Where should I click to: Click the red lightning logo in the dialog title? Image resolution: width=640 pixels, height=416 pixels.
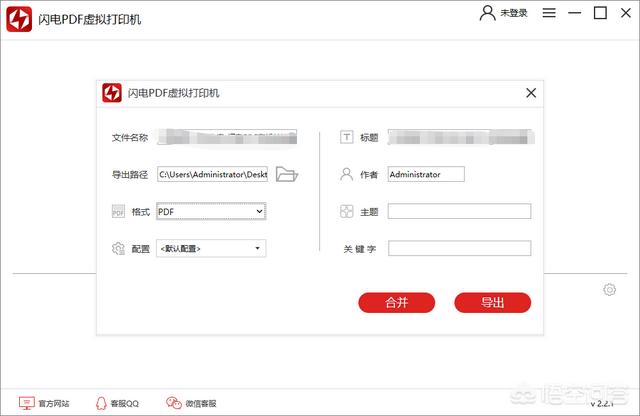[x=112, y=93]
